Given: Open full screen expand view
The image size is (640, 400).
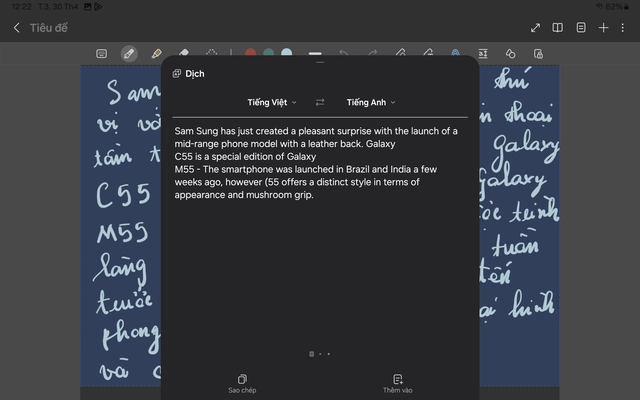Looking at the screenshot, I should point(535,28).
